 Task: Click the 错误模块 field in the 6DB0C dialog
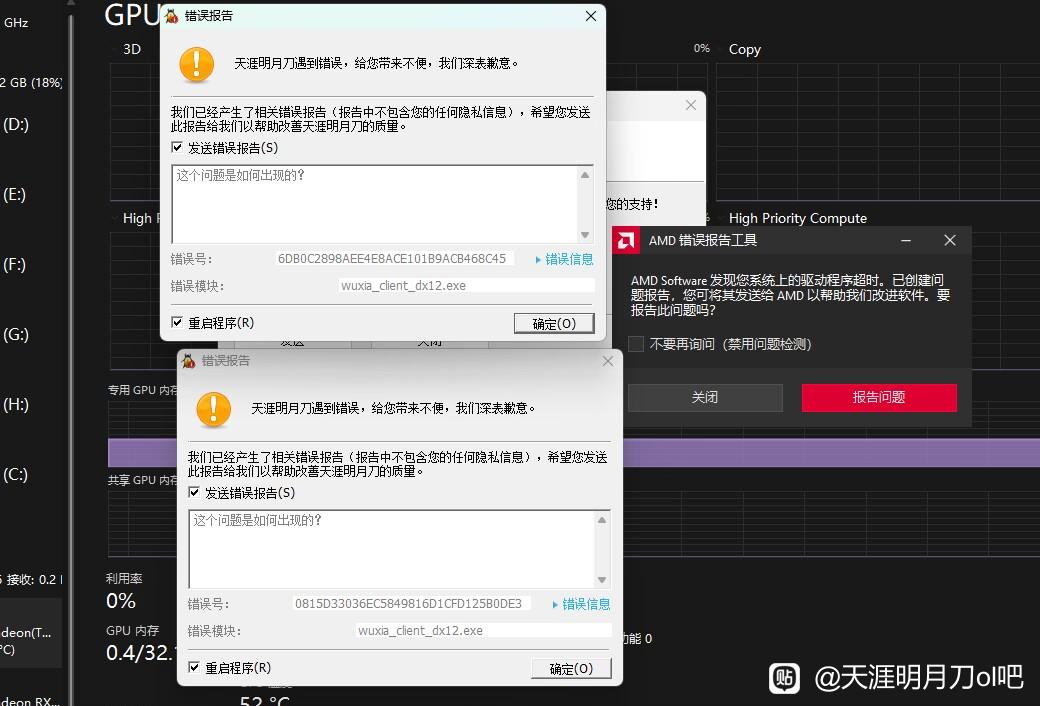466,286
